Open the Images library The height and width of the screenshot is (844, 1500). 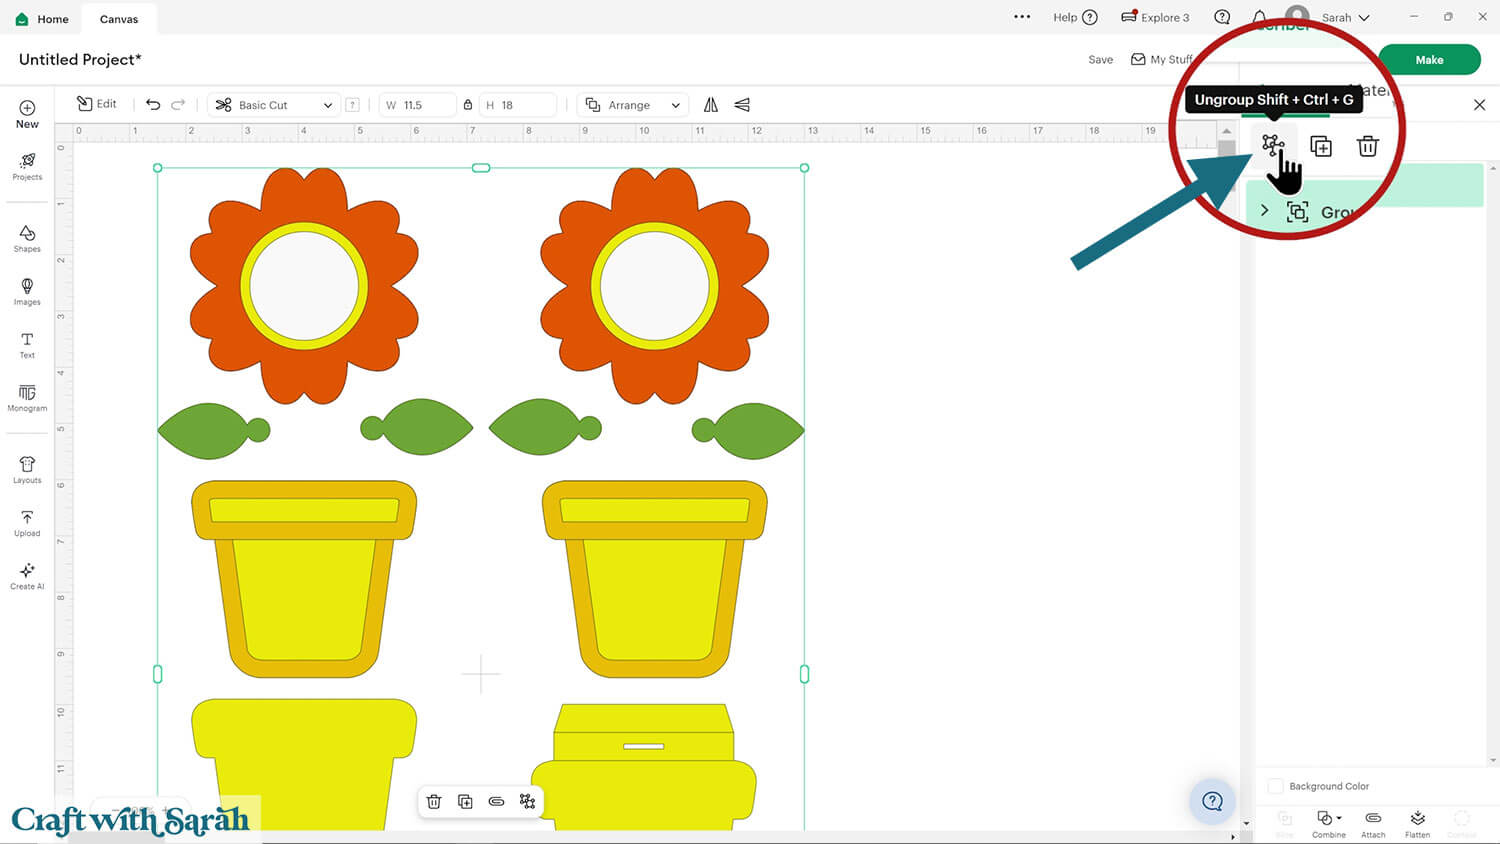pos(27,291)
